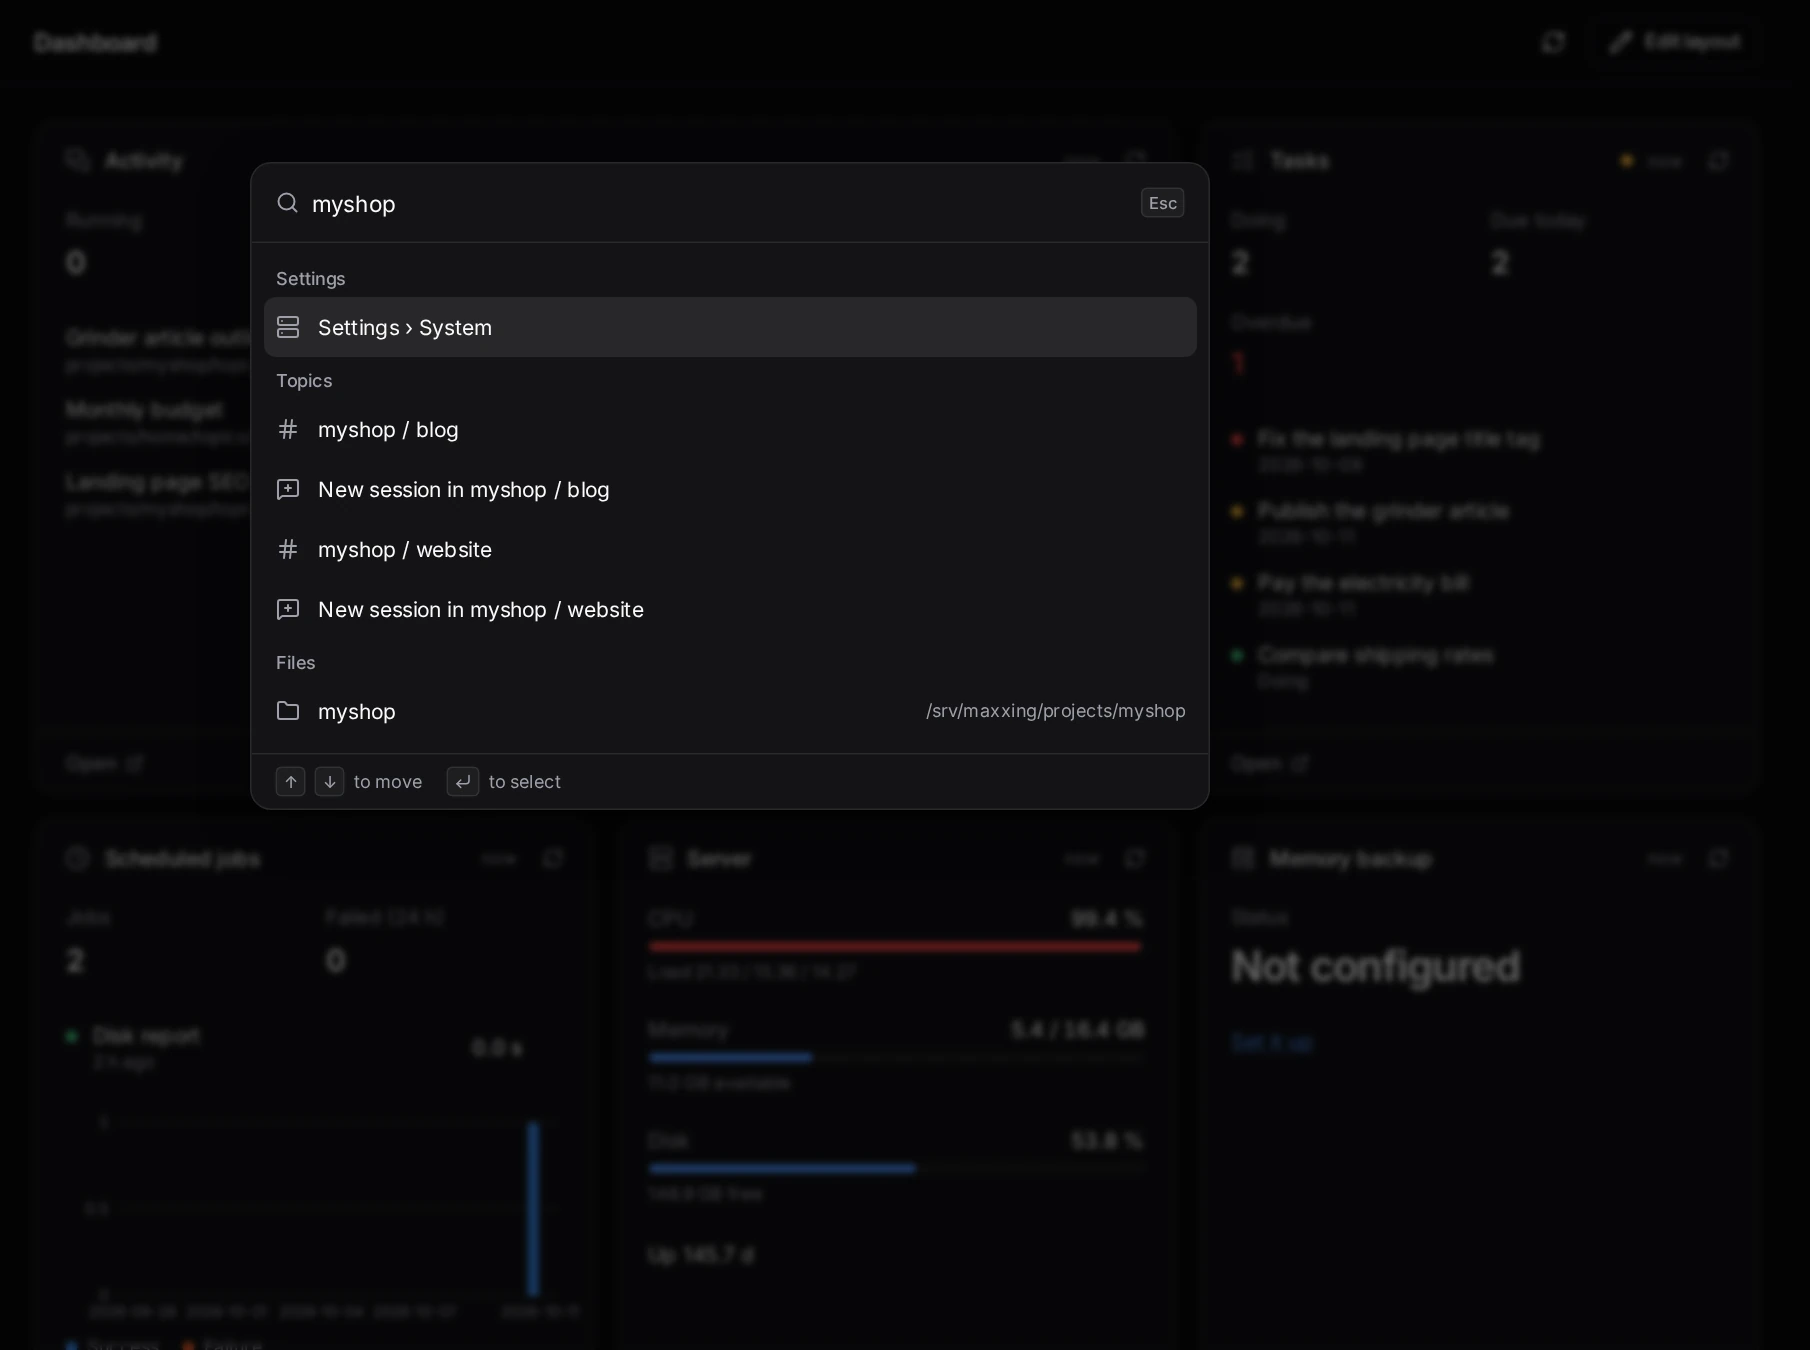Click the /srv/maxxing/projects/myshop path
Screen dimensions: 1810x1350
pos(1055,711)
